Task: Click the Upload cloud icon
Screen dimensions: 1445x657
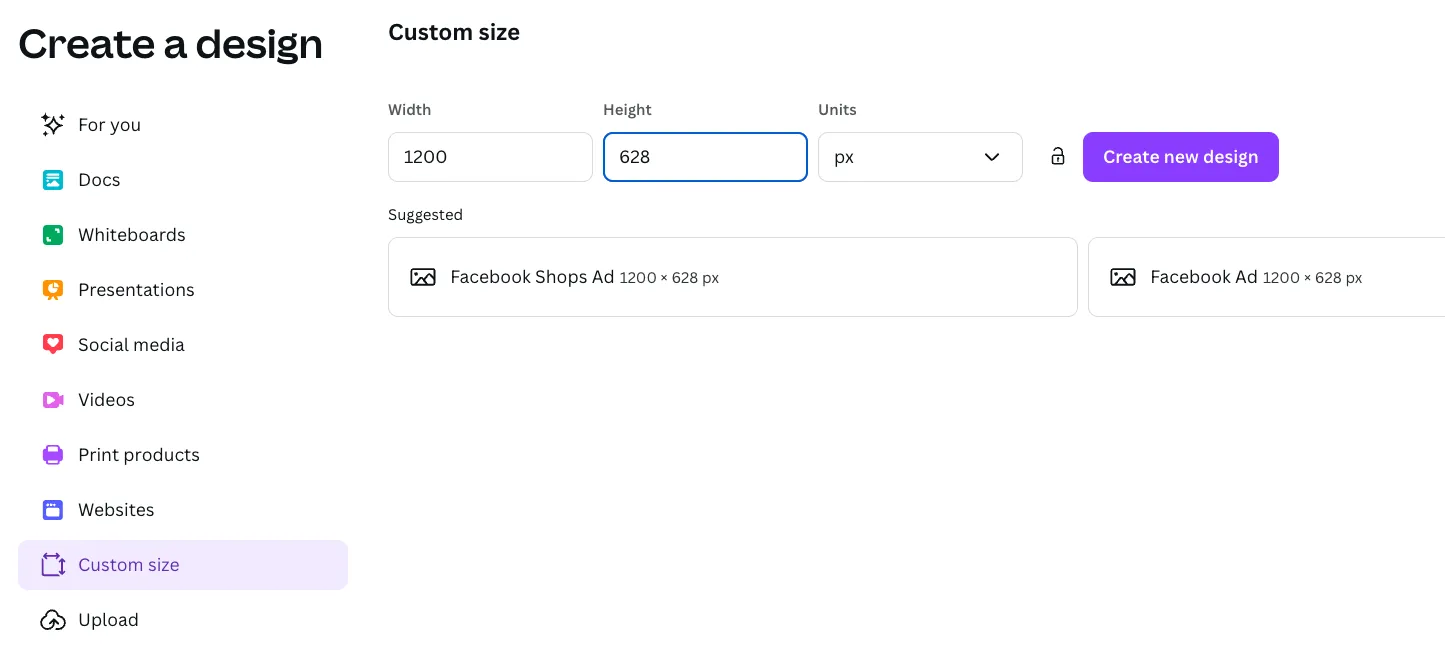Action: (x=52, y=619)
